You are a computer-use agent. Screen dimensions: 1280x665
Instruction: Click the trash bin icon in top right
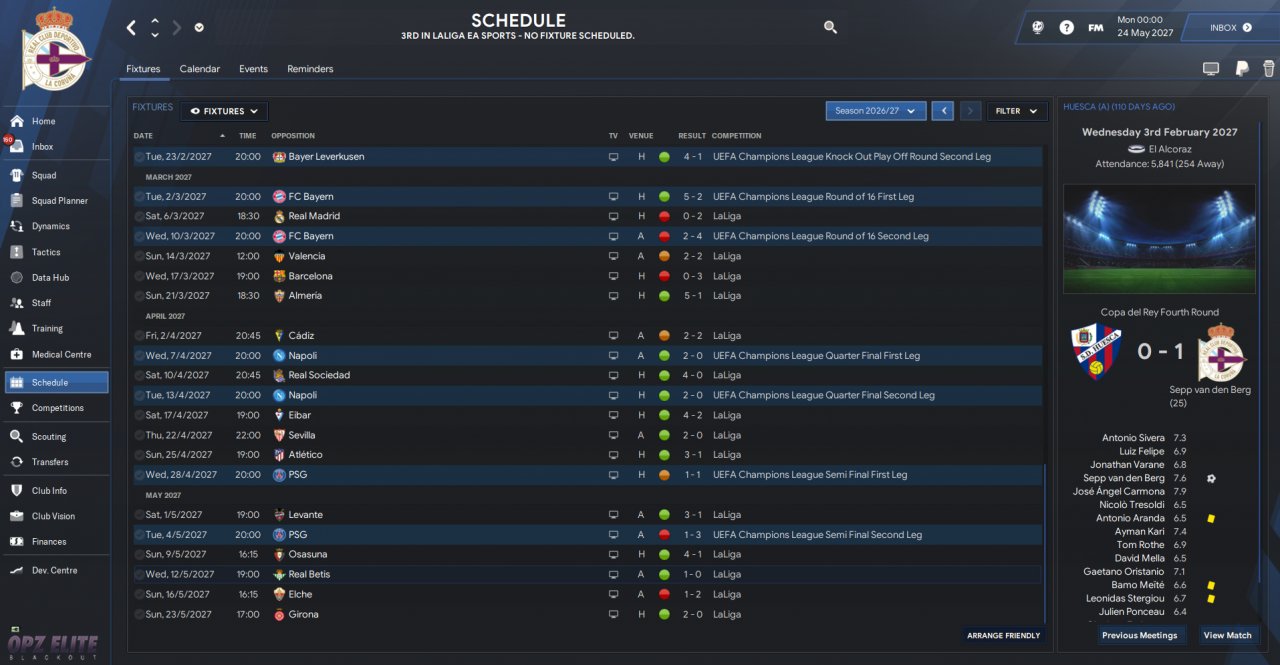tap(1269, 69)
